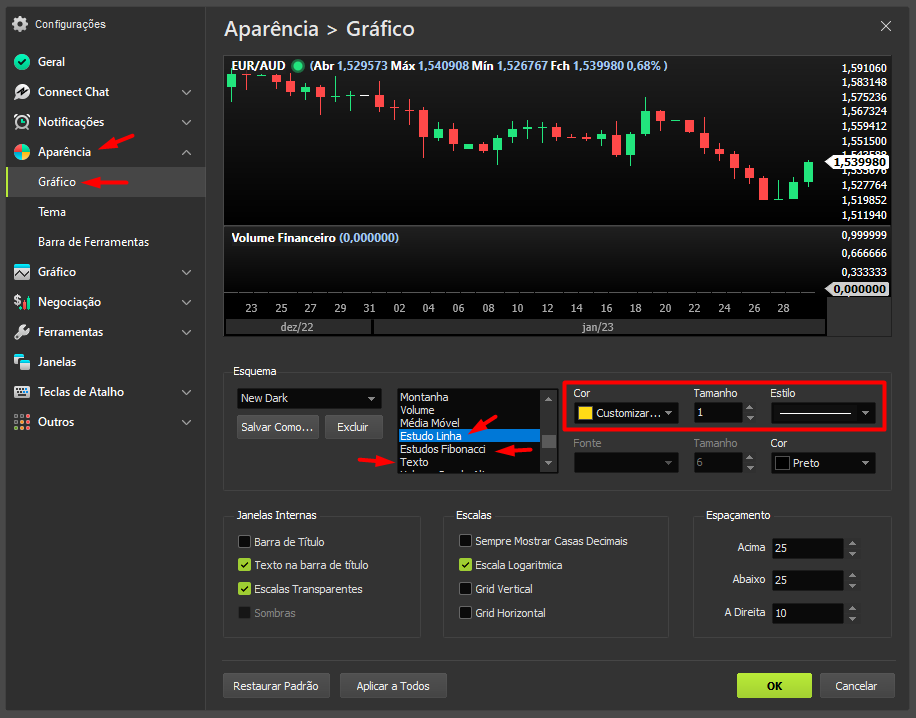The image size is (916, 718).
Task: Open Barra de Ferramentas settings page
Action: coord(93,242)
